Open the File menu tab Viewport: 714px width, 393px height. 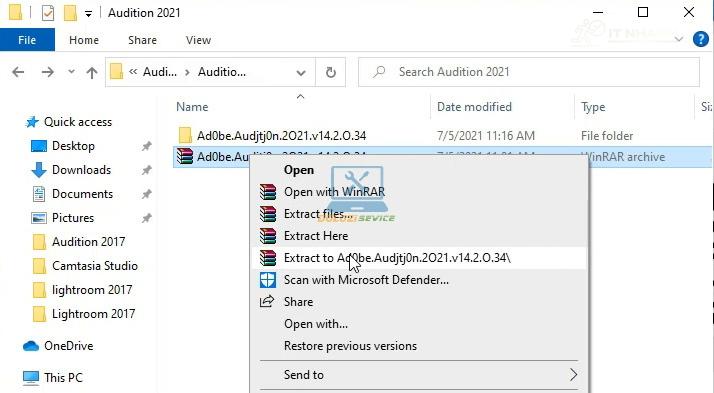tap(27, 40)
